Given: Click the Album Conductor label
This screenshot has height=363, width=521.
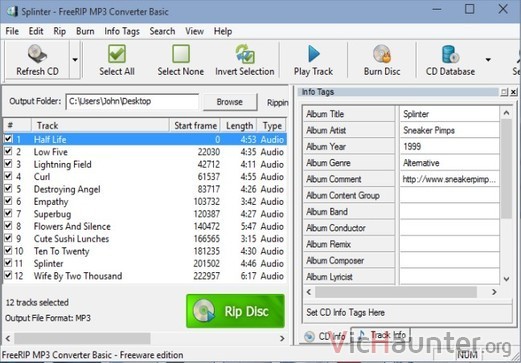Looking at the screenshot, I should [x=336, y=228].
